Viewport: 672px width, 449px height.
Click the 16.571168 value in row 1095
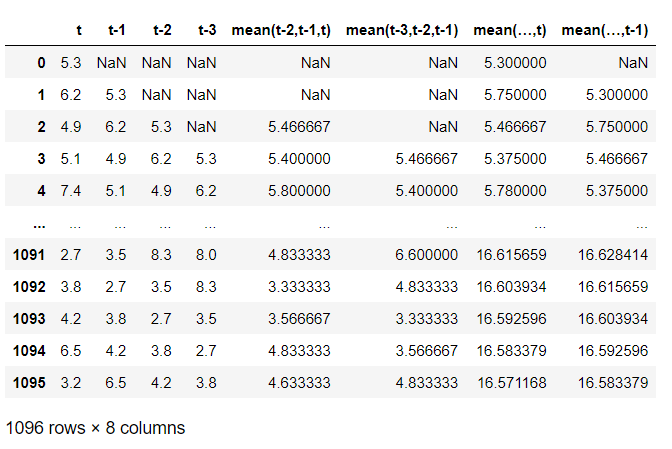tap(511, 381)
